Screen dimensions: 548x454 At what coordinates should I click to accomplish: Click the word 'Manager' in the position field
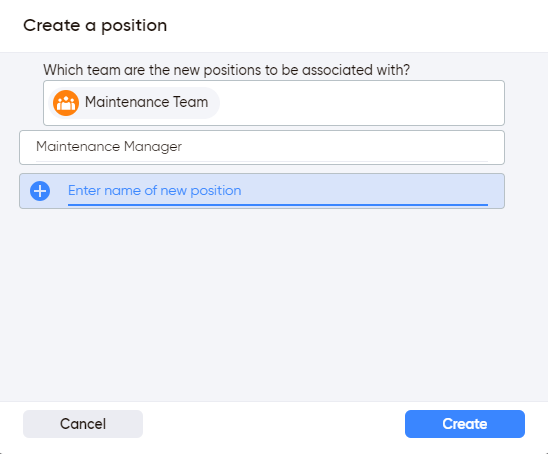153,147
